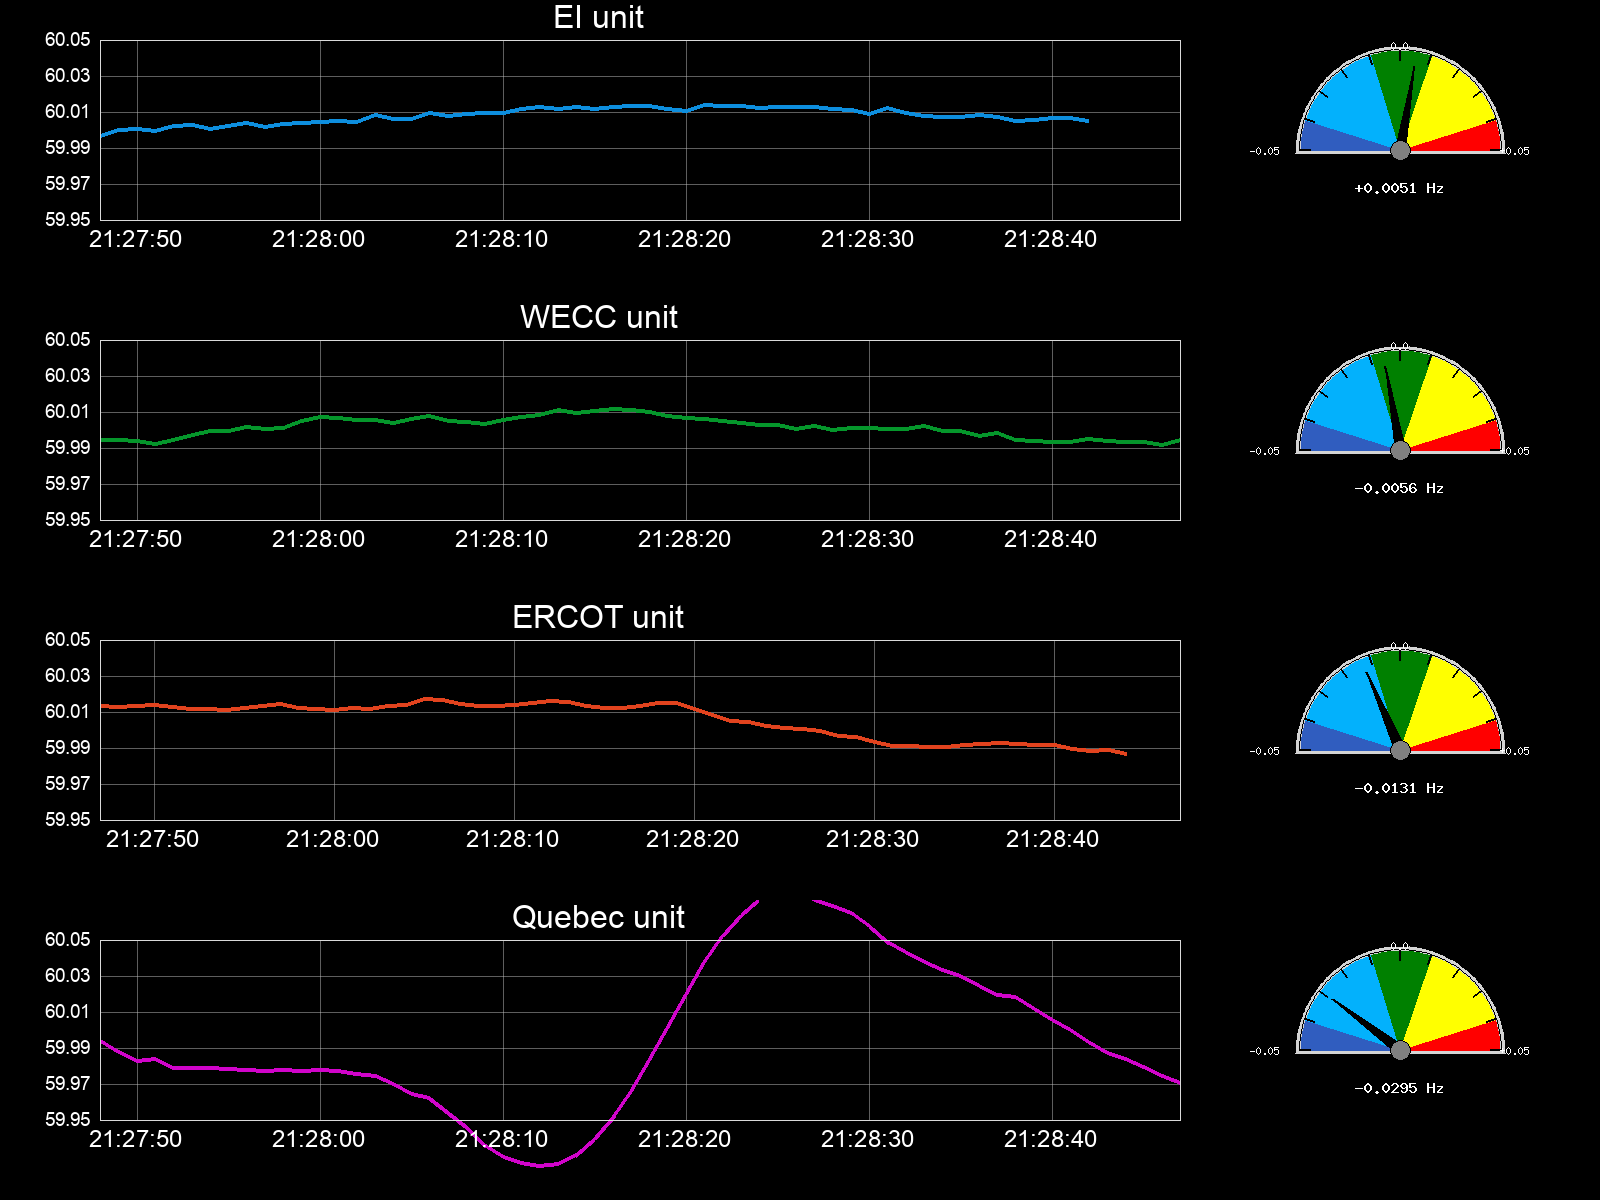Click '21:28:20' under the EI chart
The image size is (1600, 1200).
[685, 239]
